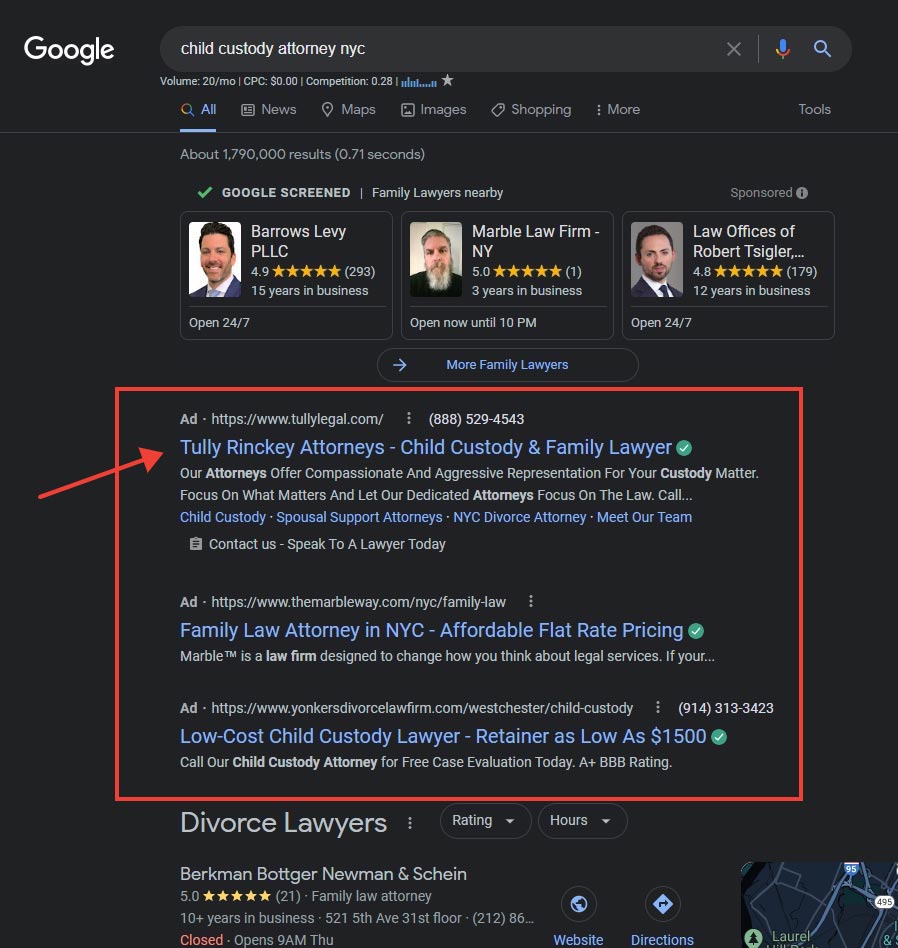Viewport: 898px width, 948px height.
Task: Click the Volume: 20/mo keyword stat
Action: pyautogui.click(x=198, y=81)
